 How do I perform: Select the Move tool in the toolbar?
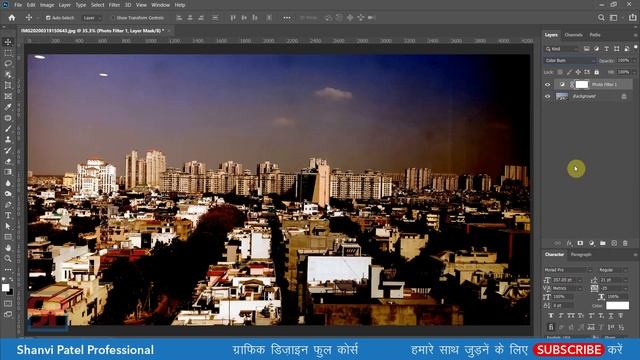pos(8,42)
